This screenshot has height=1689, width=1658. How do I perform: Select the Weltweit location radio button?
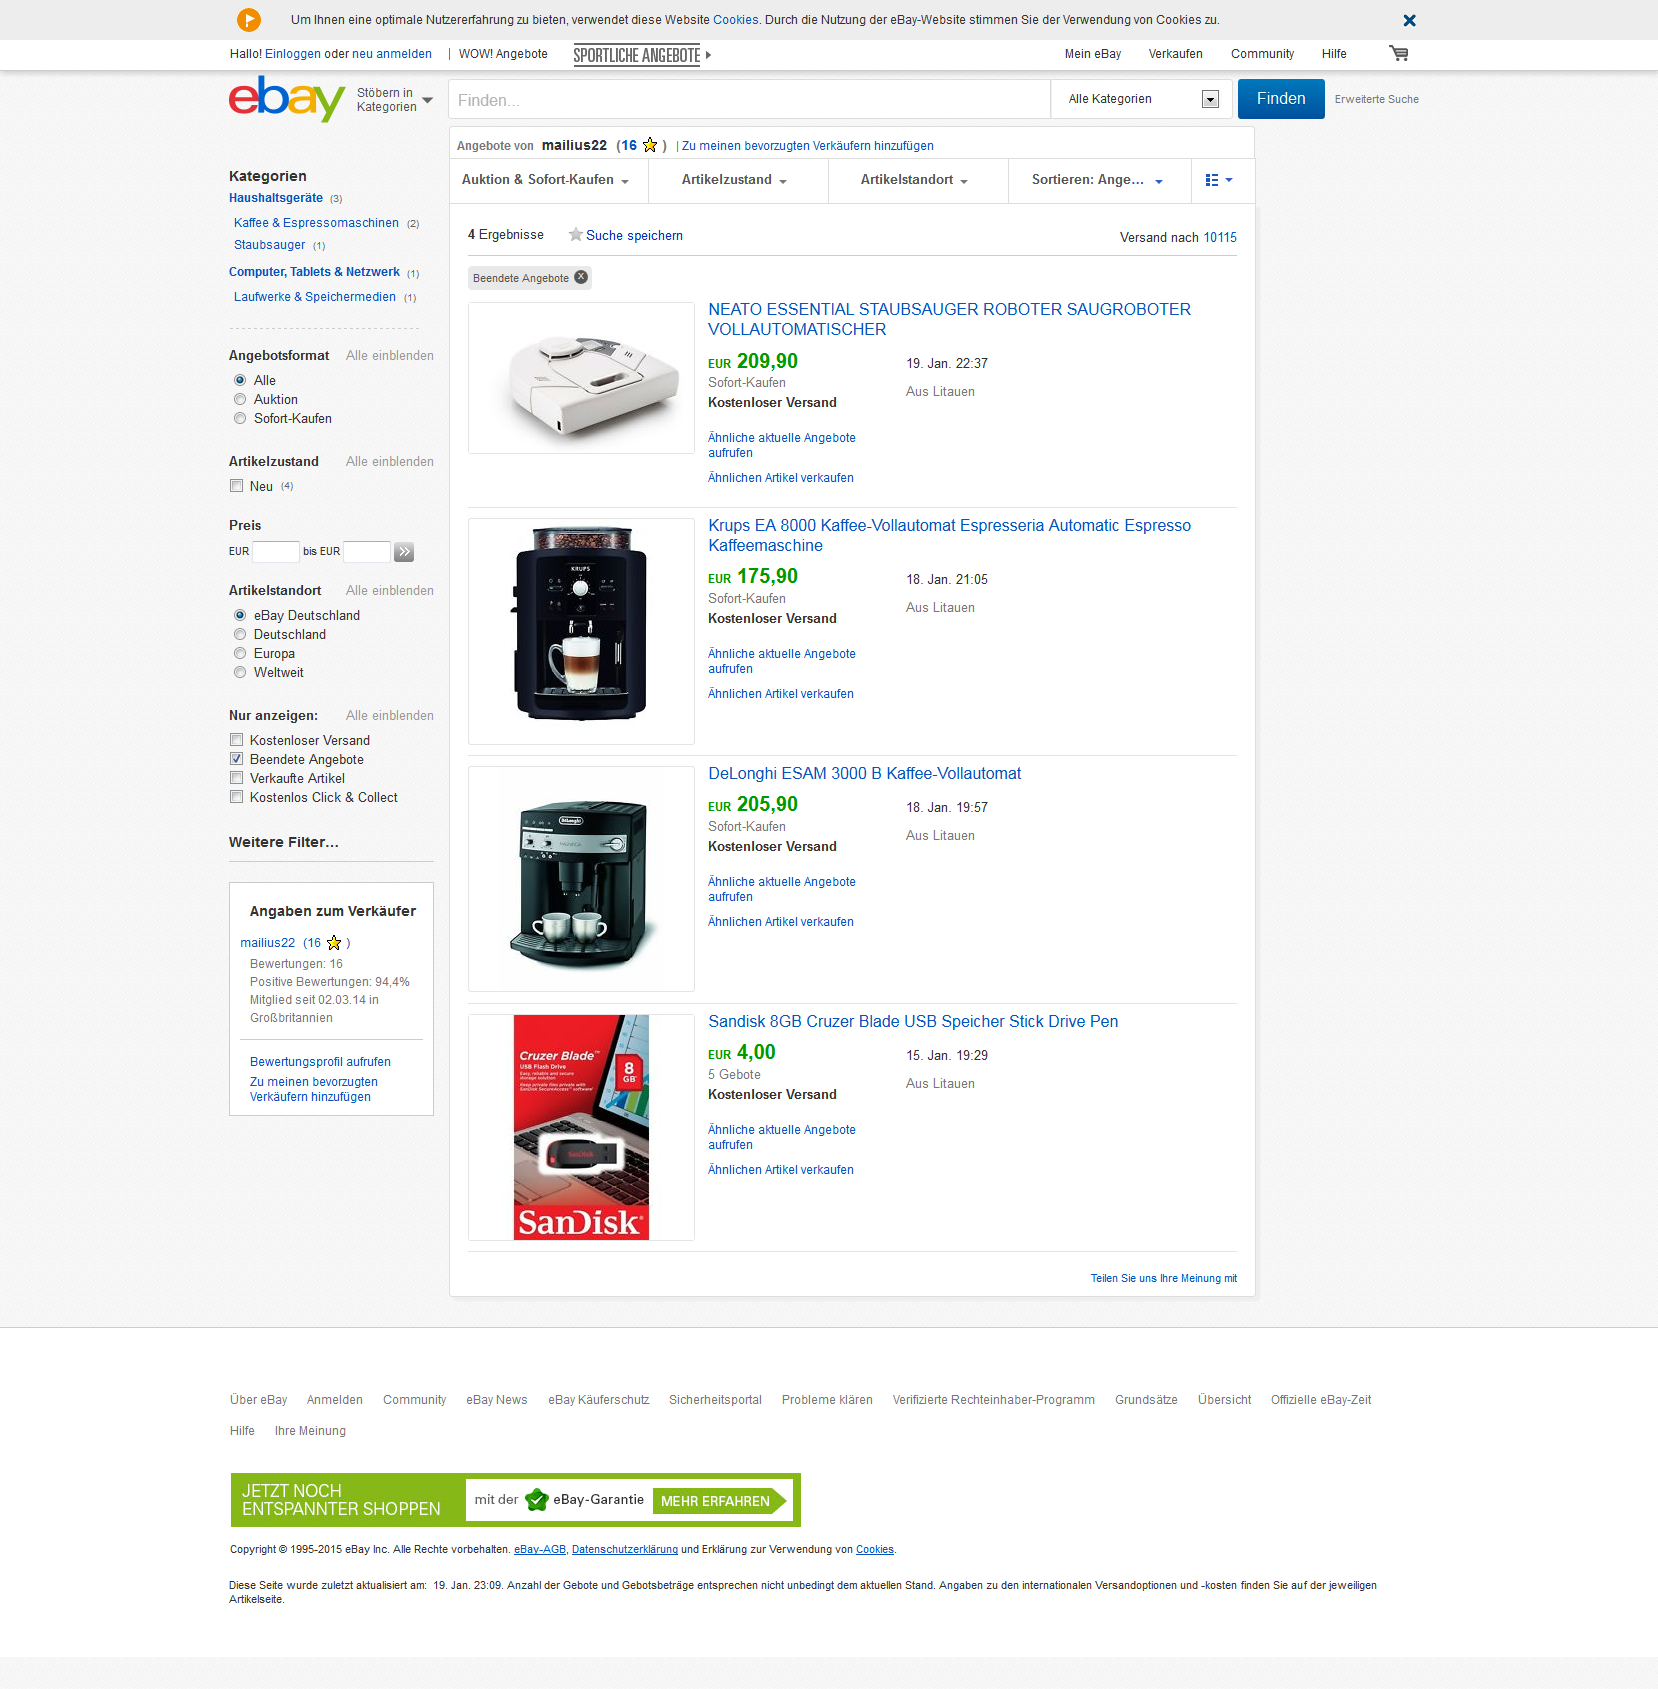tap(240, 672)
